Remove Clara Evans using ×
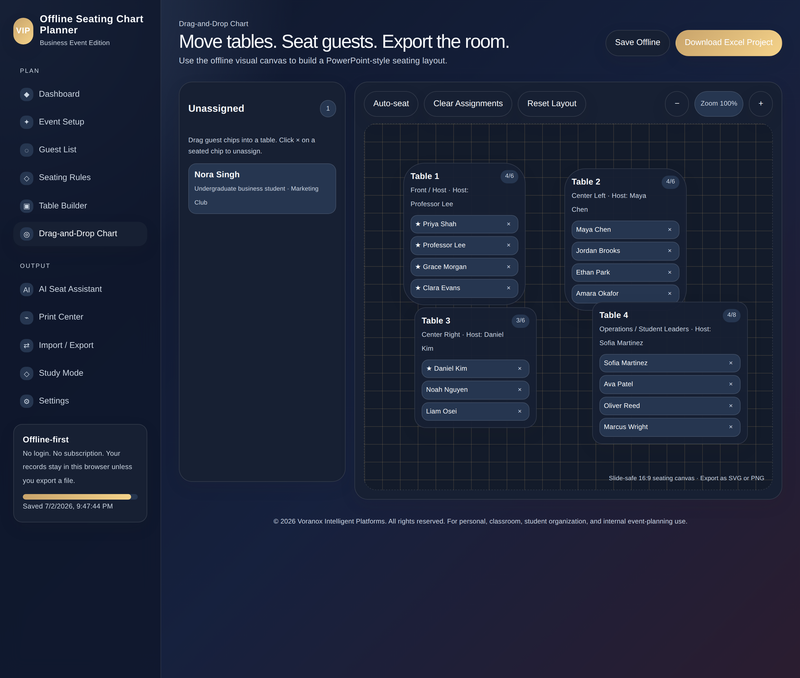 tap(508, 288)
